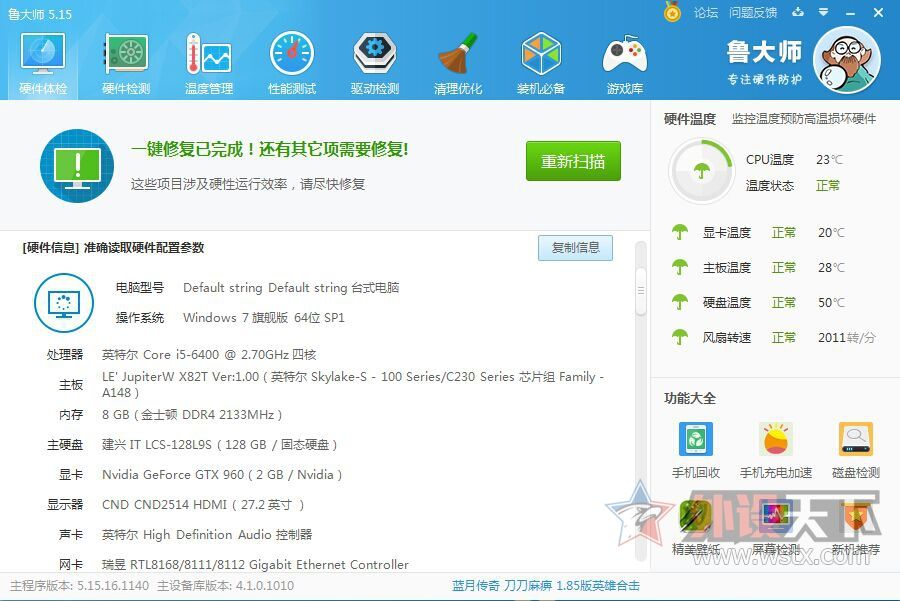
Task: Click the CPU temperature gauge dial
Action: click(700, 170)
